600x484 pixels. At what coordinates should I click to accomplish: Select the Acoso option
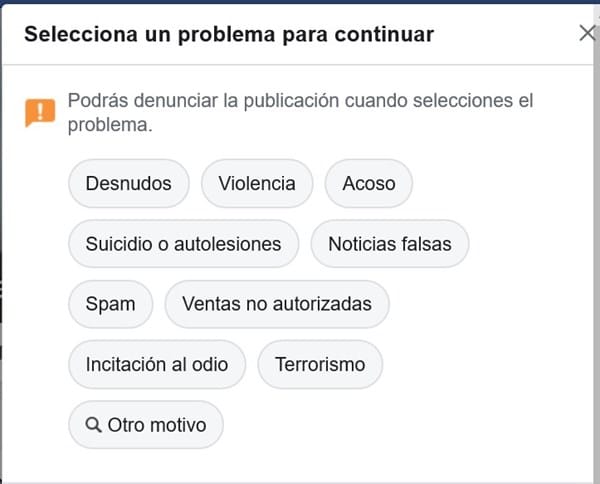(368, 184)
